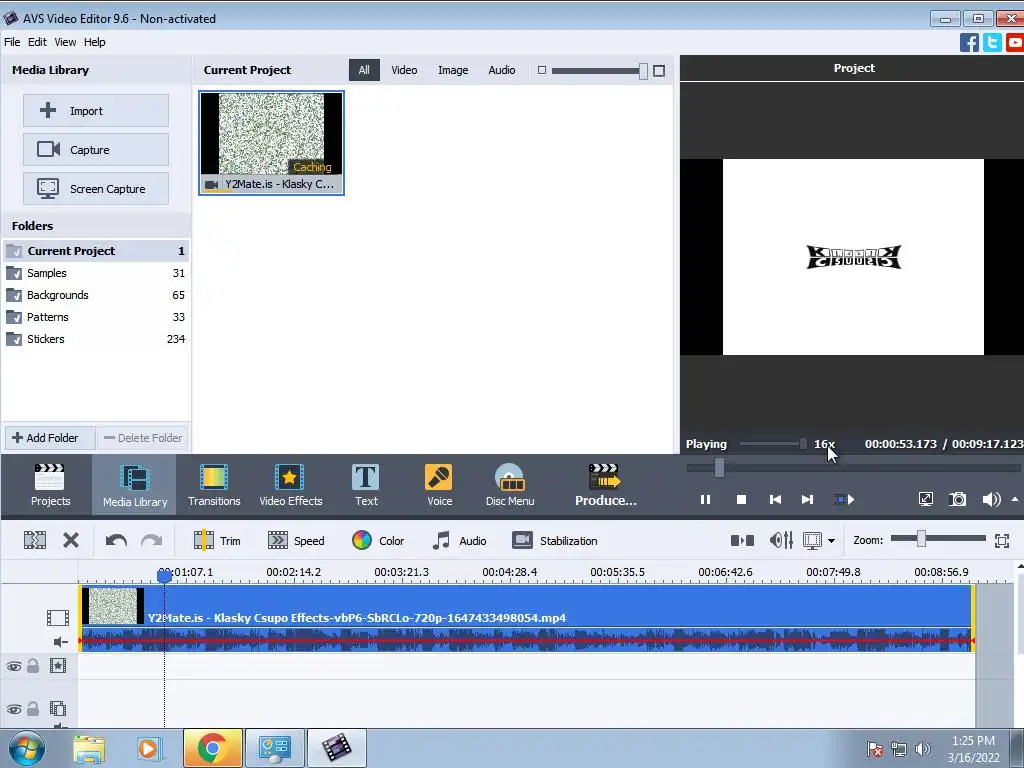The height and width of the screenshot is (768, 1024).
Task: Open the Help menu
Action: tap(94, 42)
